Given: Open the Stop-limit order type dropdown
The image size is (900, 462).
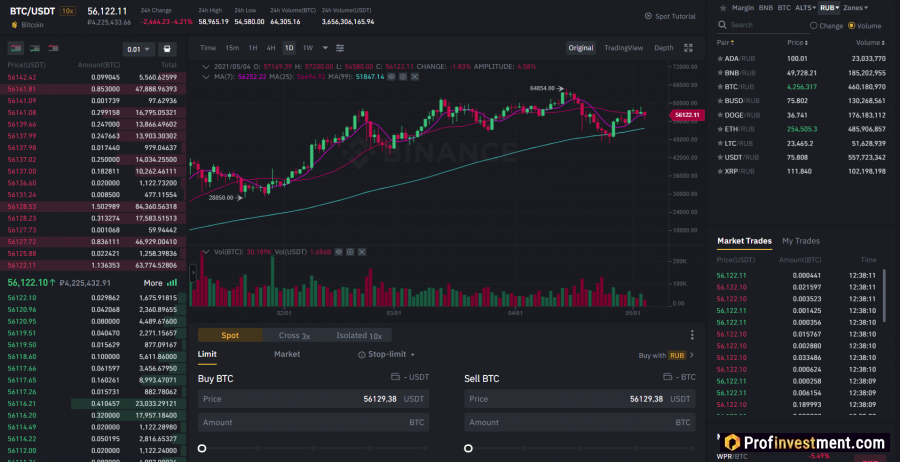Looking at the screenshot, I should click(413, 355).
